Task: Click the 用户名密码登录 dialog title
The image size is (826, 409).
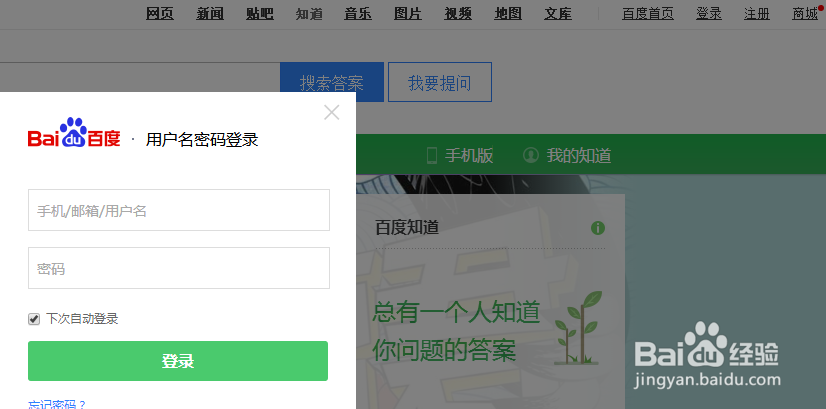Action: [202, 140]
